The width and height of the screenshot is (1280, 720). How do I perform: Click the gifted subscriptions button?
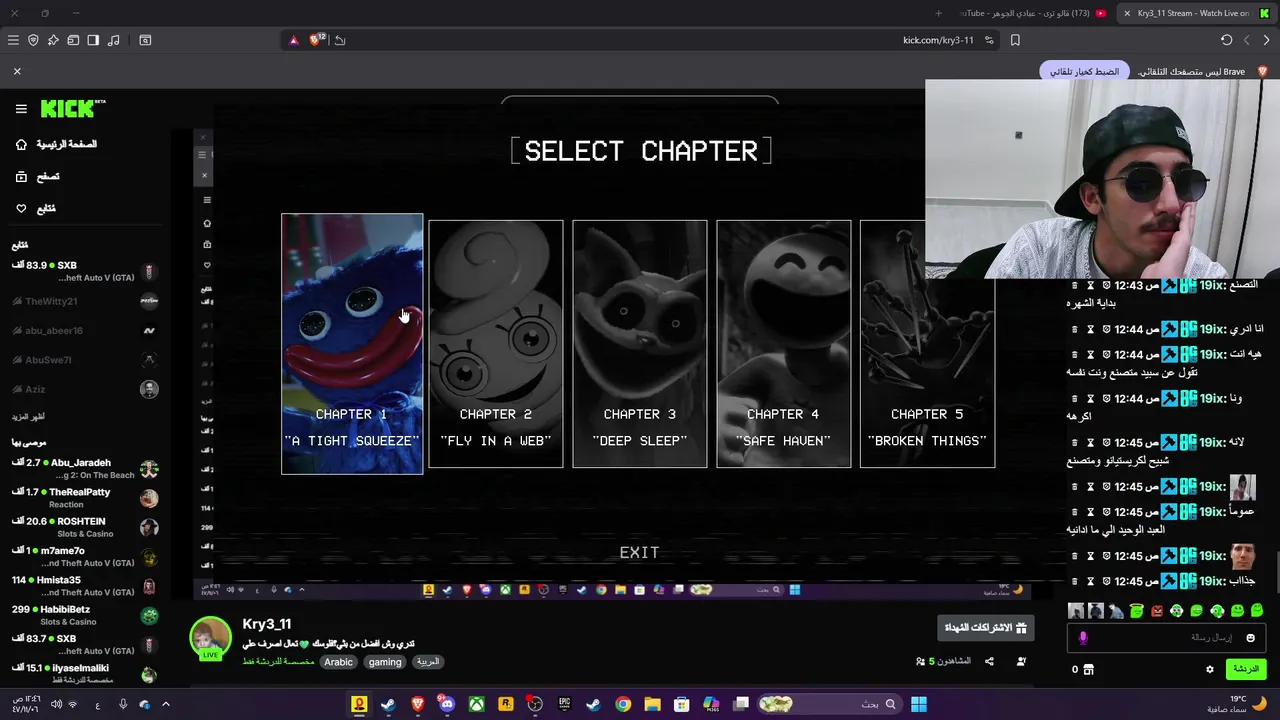pyautogui.click(x=985, y=628)
